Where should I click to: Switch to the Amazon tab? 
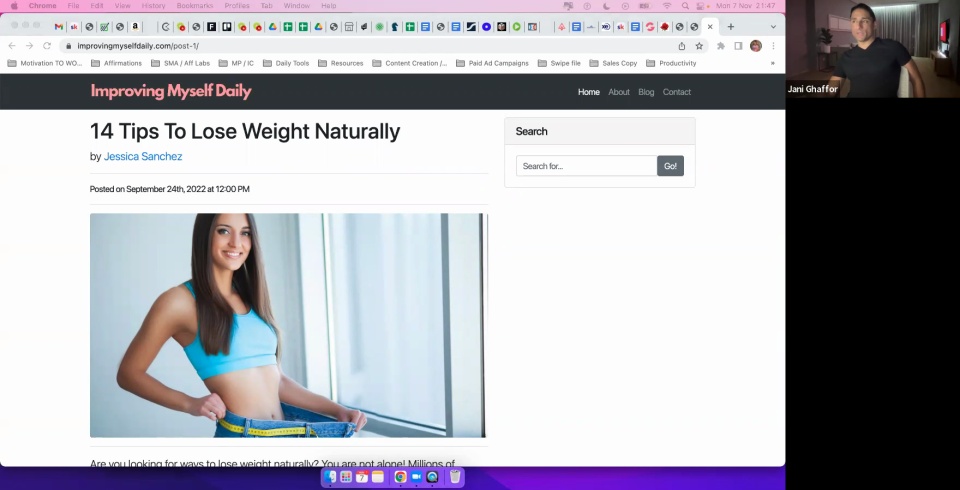[x=135, y=27]
